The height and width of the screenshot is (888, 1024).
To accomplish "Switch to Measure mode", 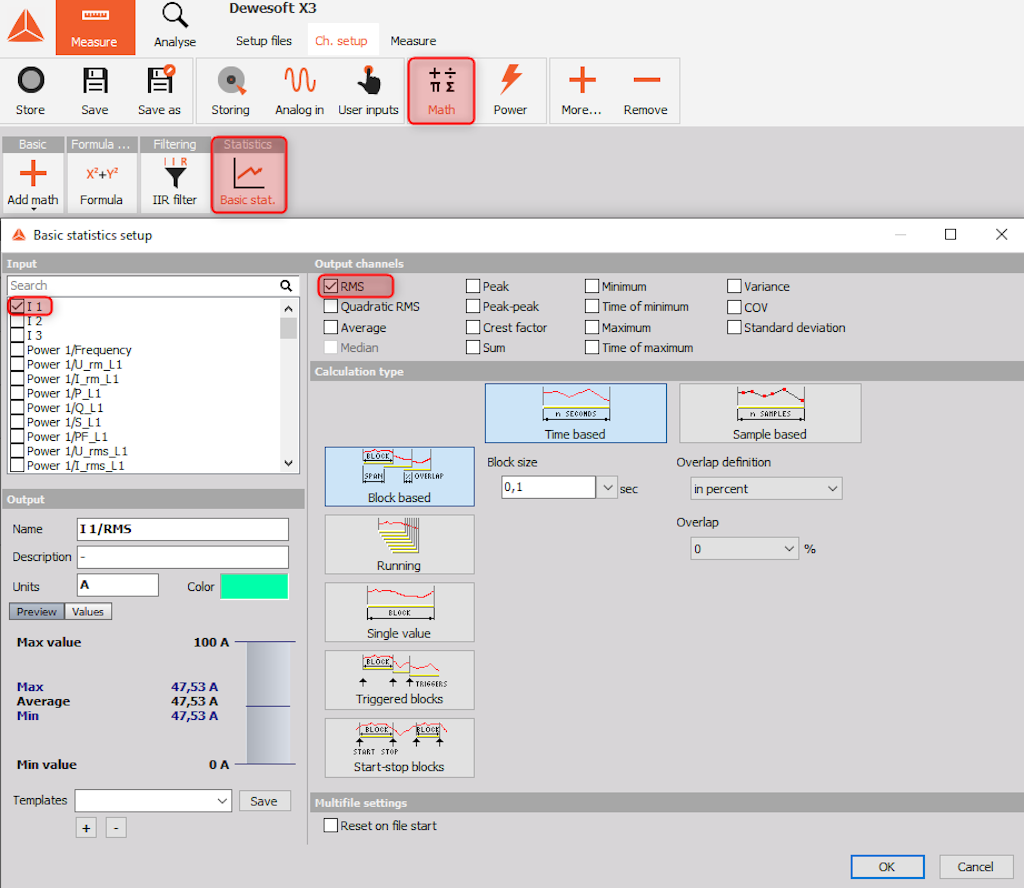I will (95, 27).
